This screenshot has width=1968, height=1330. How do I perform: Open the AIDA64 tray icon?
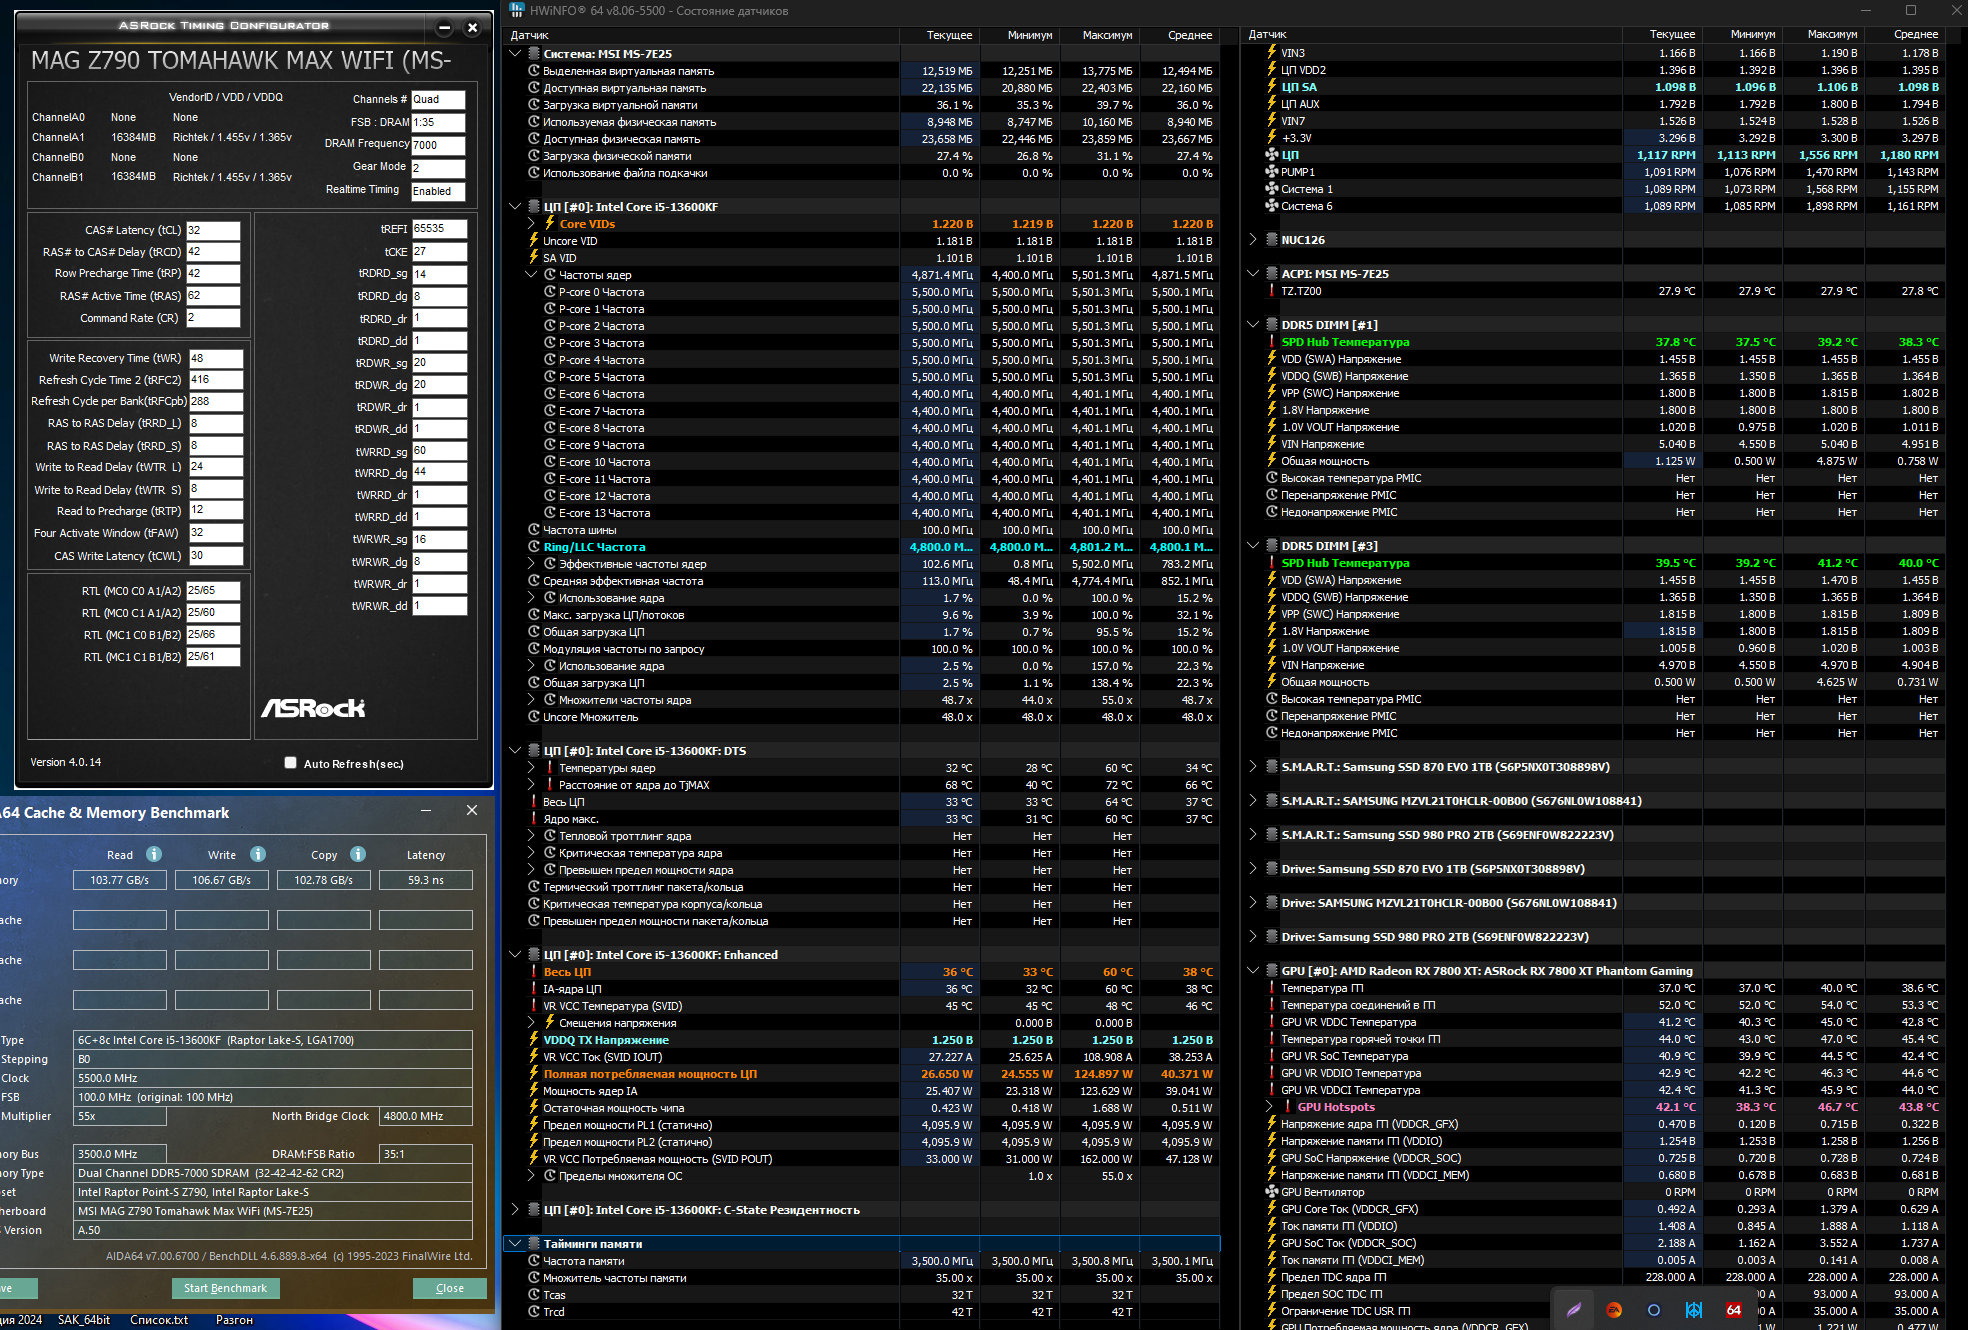pos(1733,1310)
